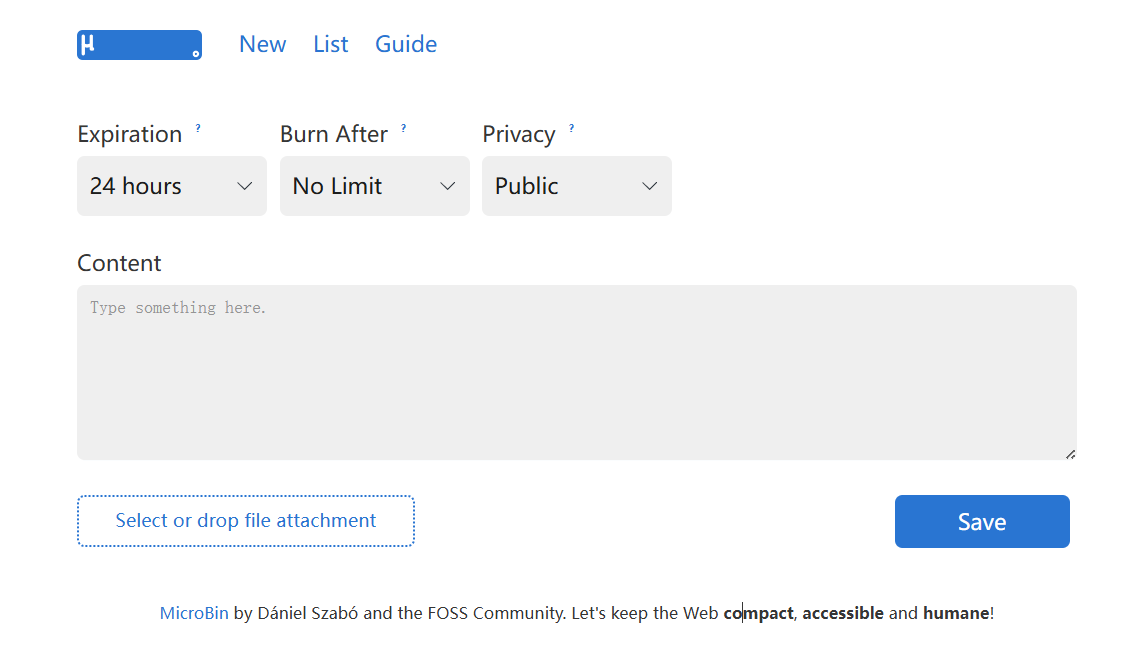The width and height of the screenshot is (1142, 647).
Task: Expand the Expiration dropdown showing 24 hours
Action: [x=172, y=186]
